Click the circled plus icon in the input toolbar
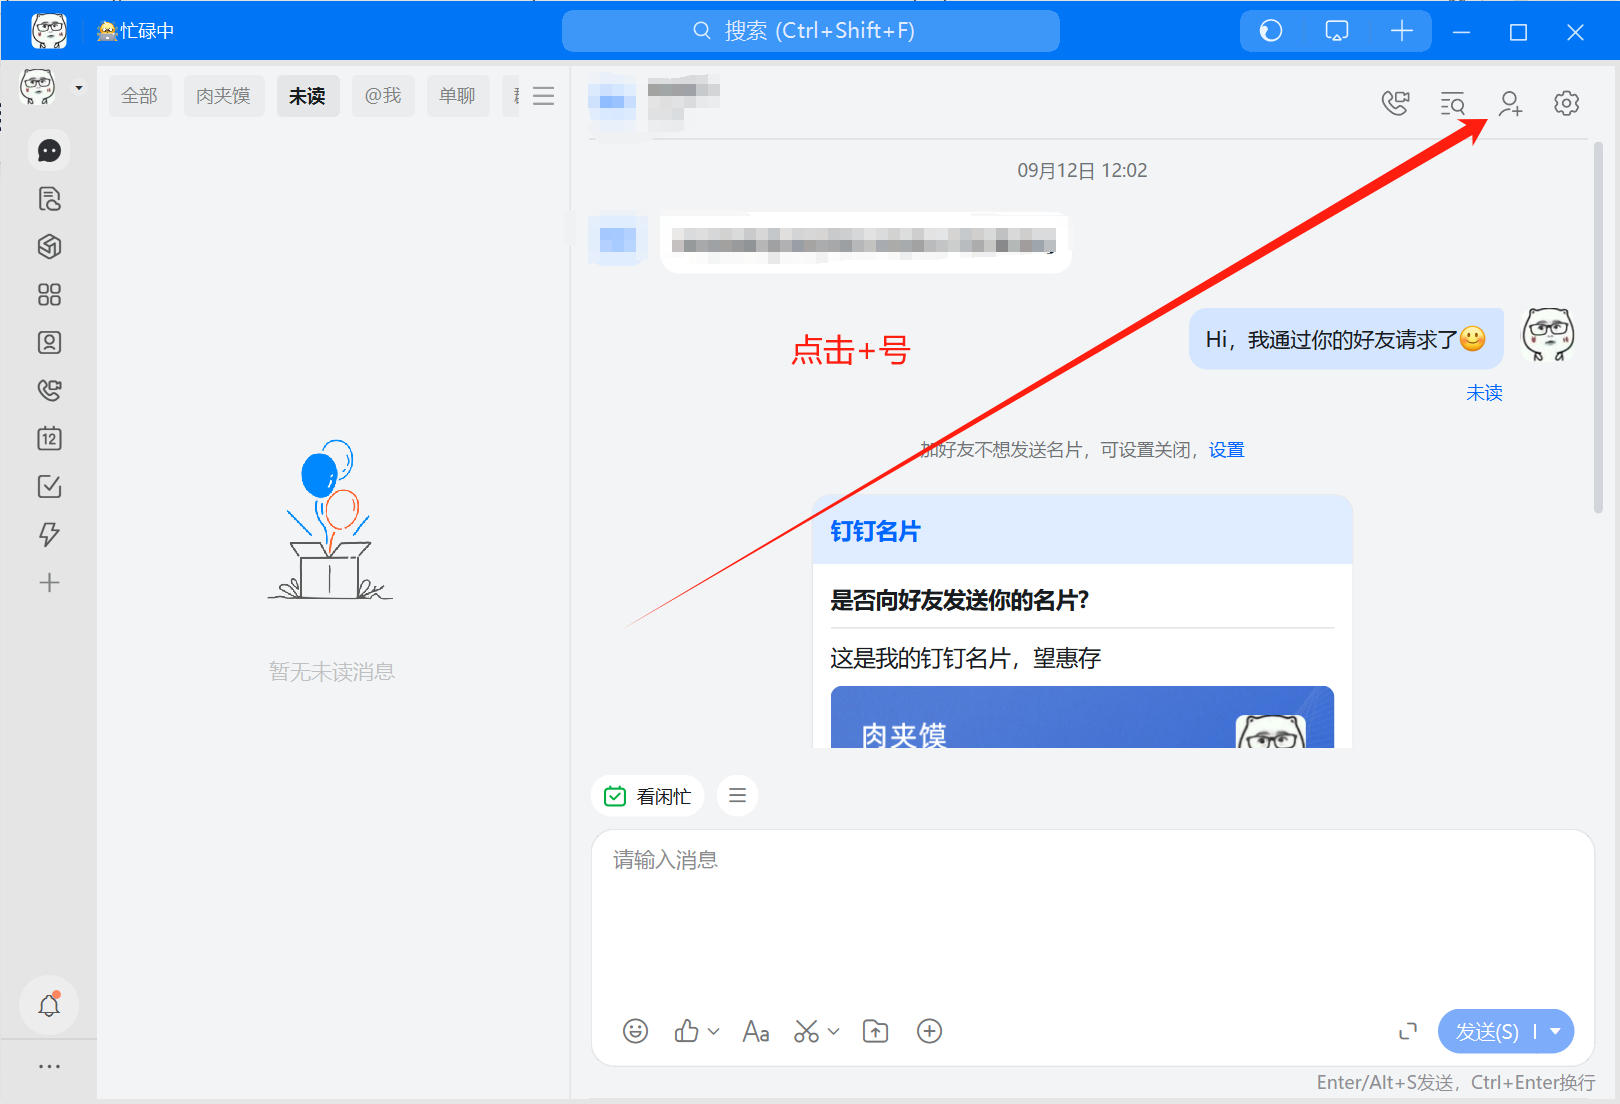Screen dimensions: 1620x1104 point(930,1031)
